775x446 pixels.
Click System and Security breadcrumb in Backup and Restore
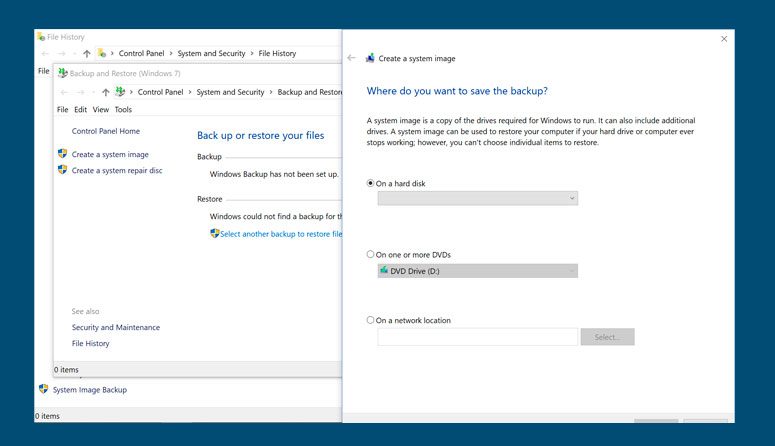click(230, 92)
